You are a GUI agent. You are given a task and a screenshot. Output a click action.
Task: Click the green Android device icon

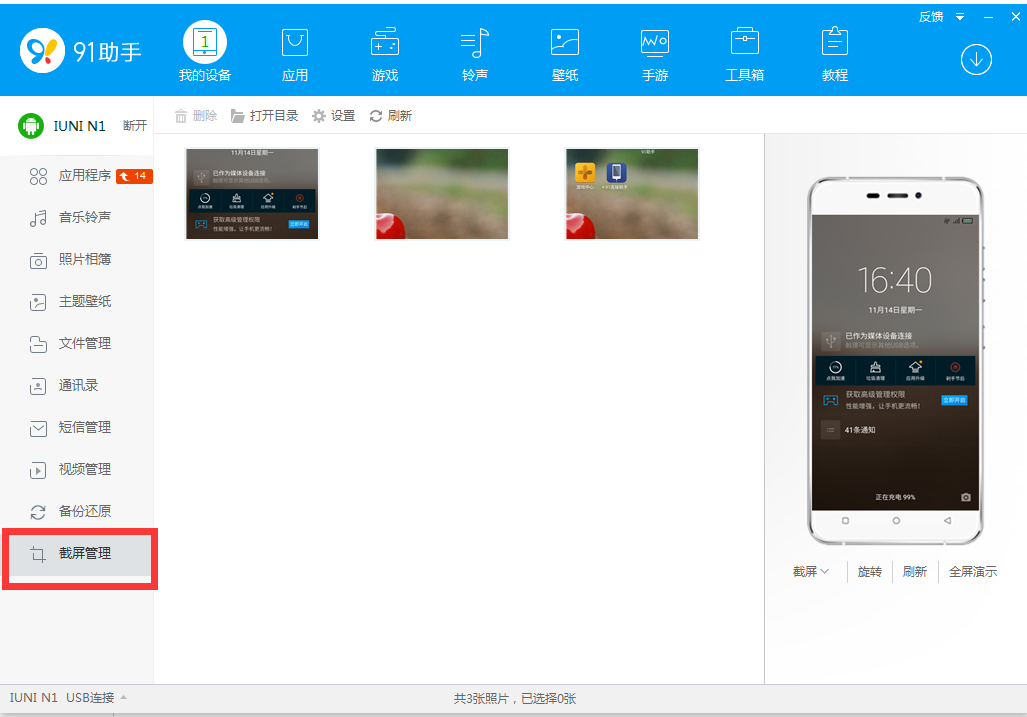click(30, 126)
